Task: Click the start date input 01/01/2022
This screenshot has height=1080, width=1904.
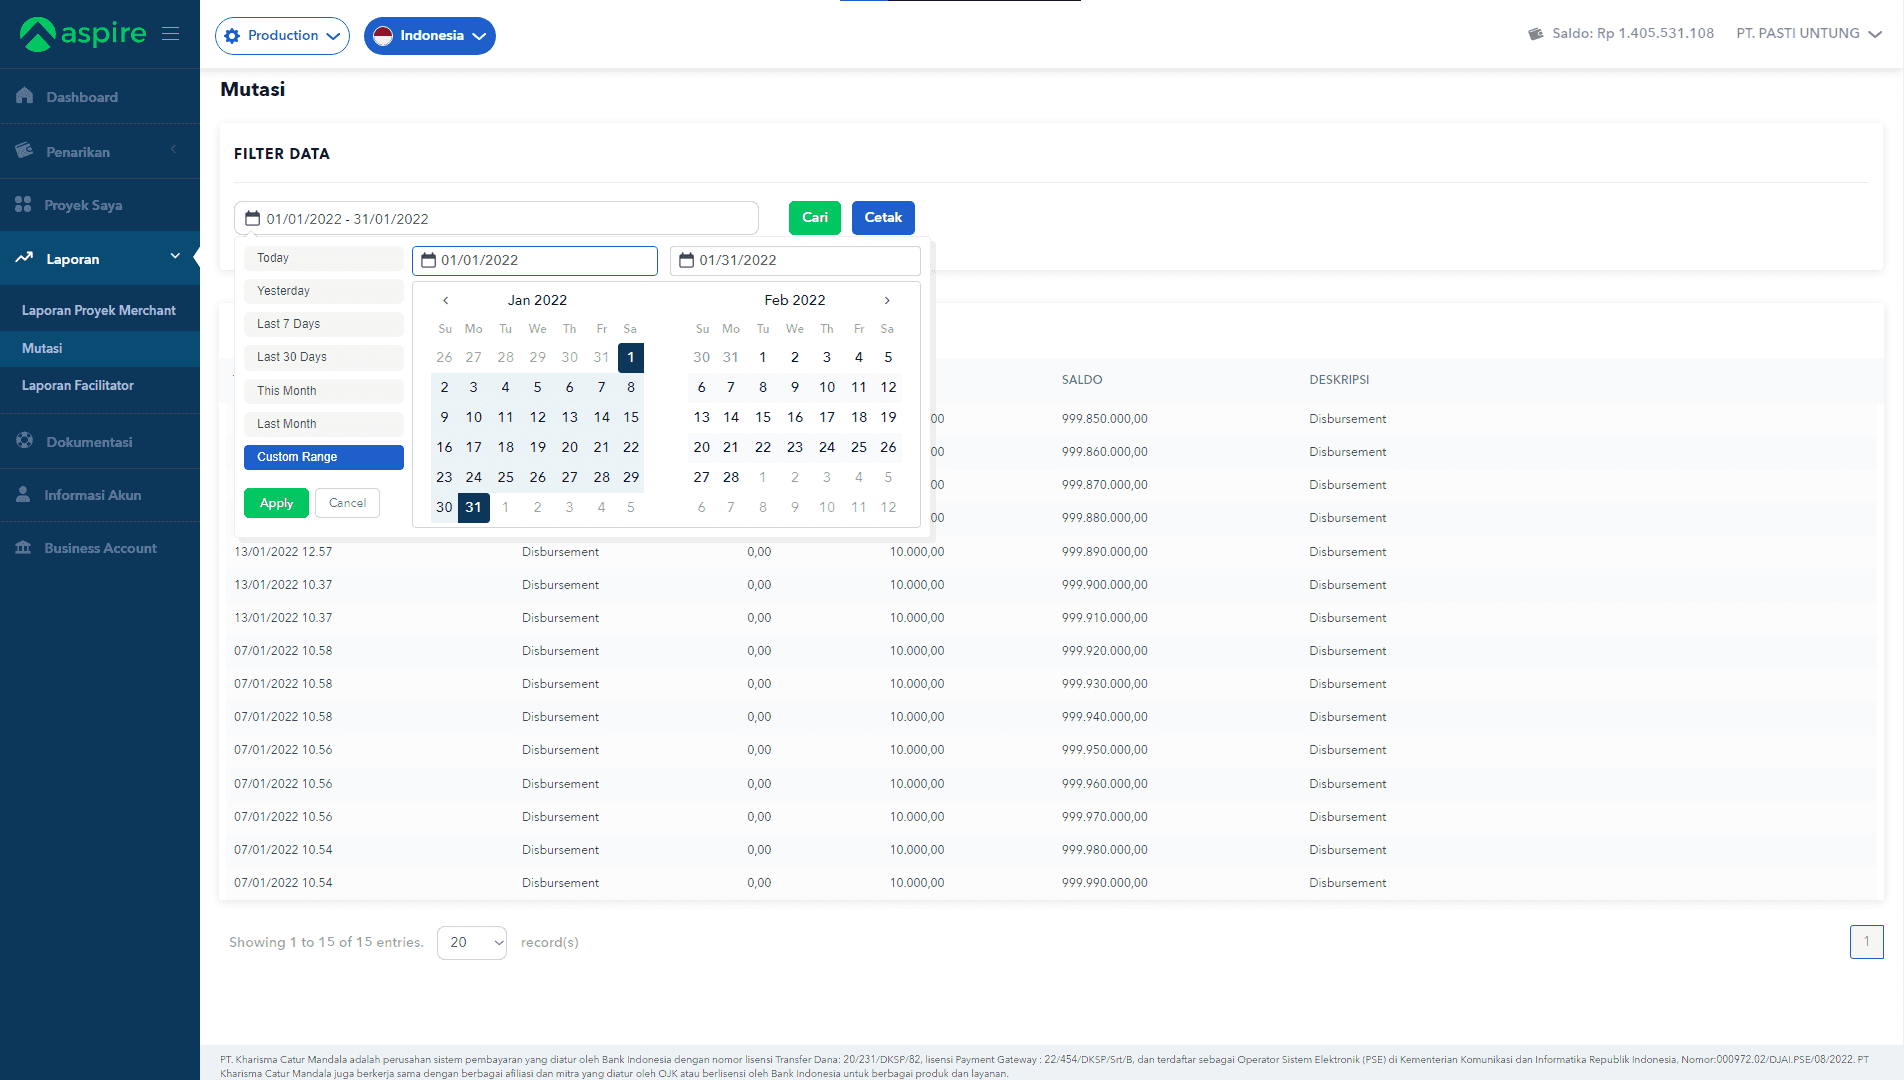Action: [x=535, y=260]
